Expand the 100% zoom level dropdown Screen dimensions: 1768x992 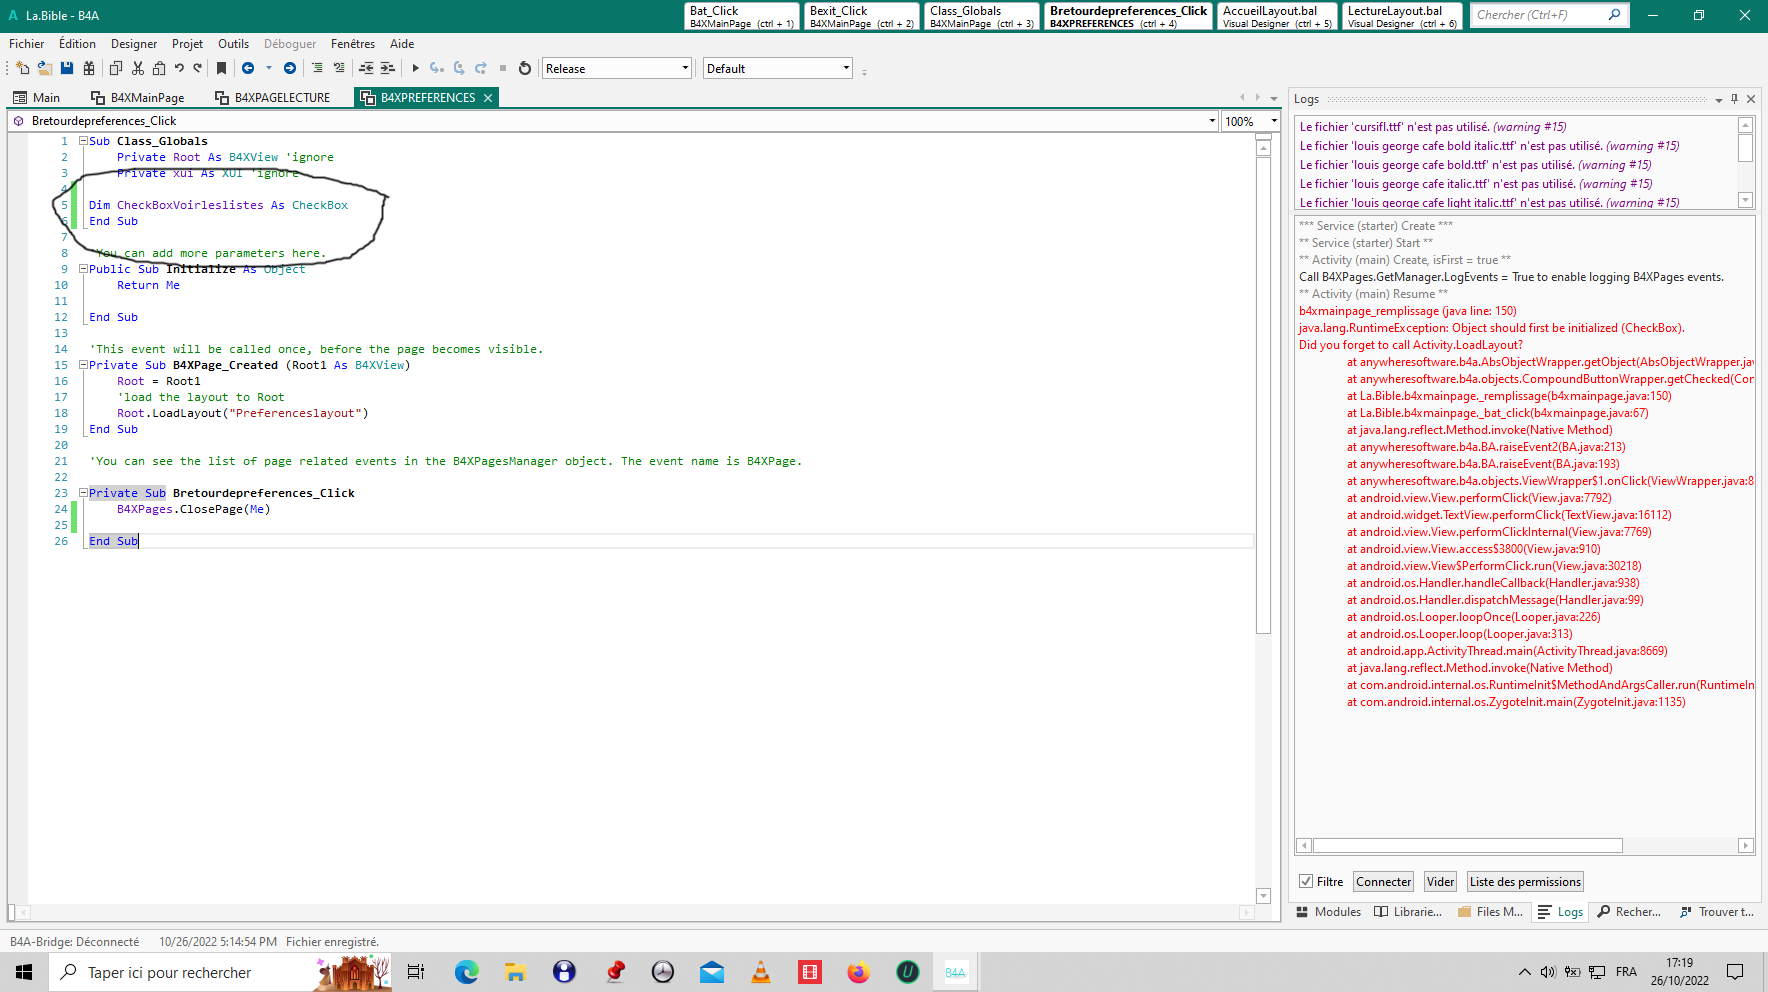pos(1273,121)
